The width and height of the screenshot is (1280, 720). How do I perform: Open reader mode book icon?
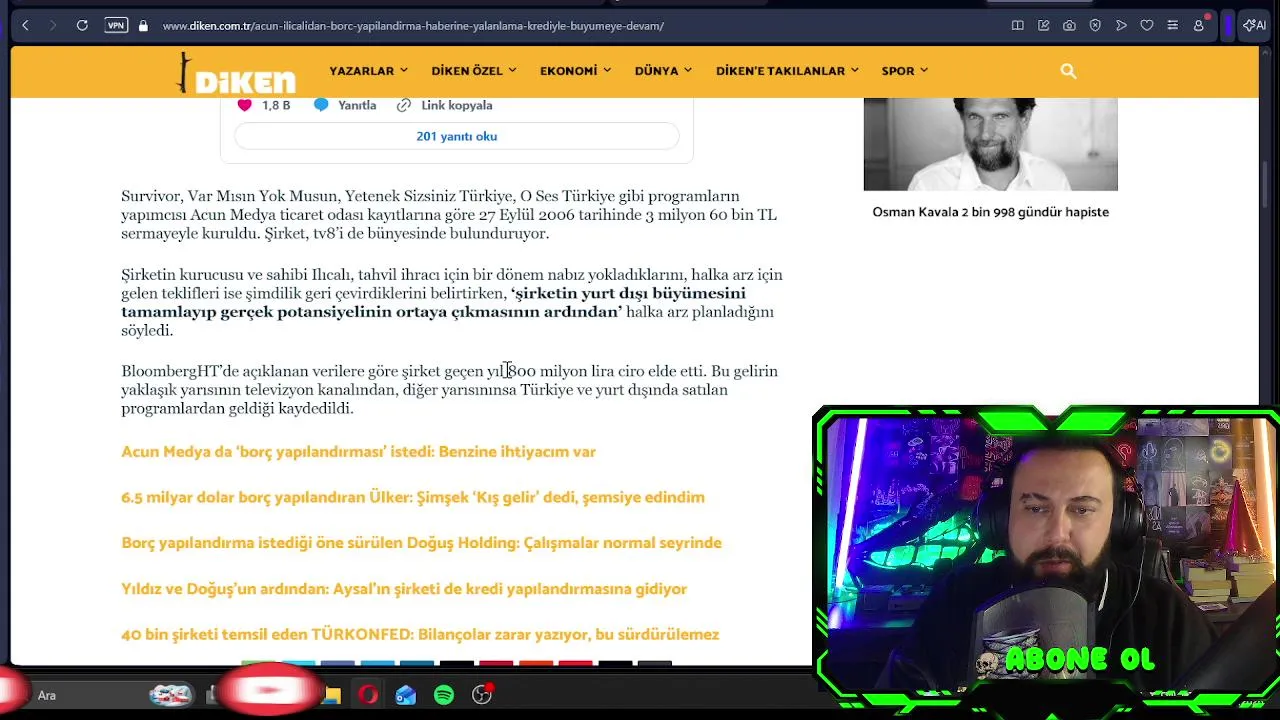pyautogui.click(x=1017, y=25)
